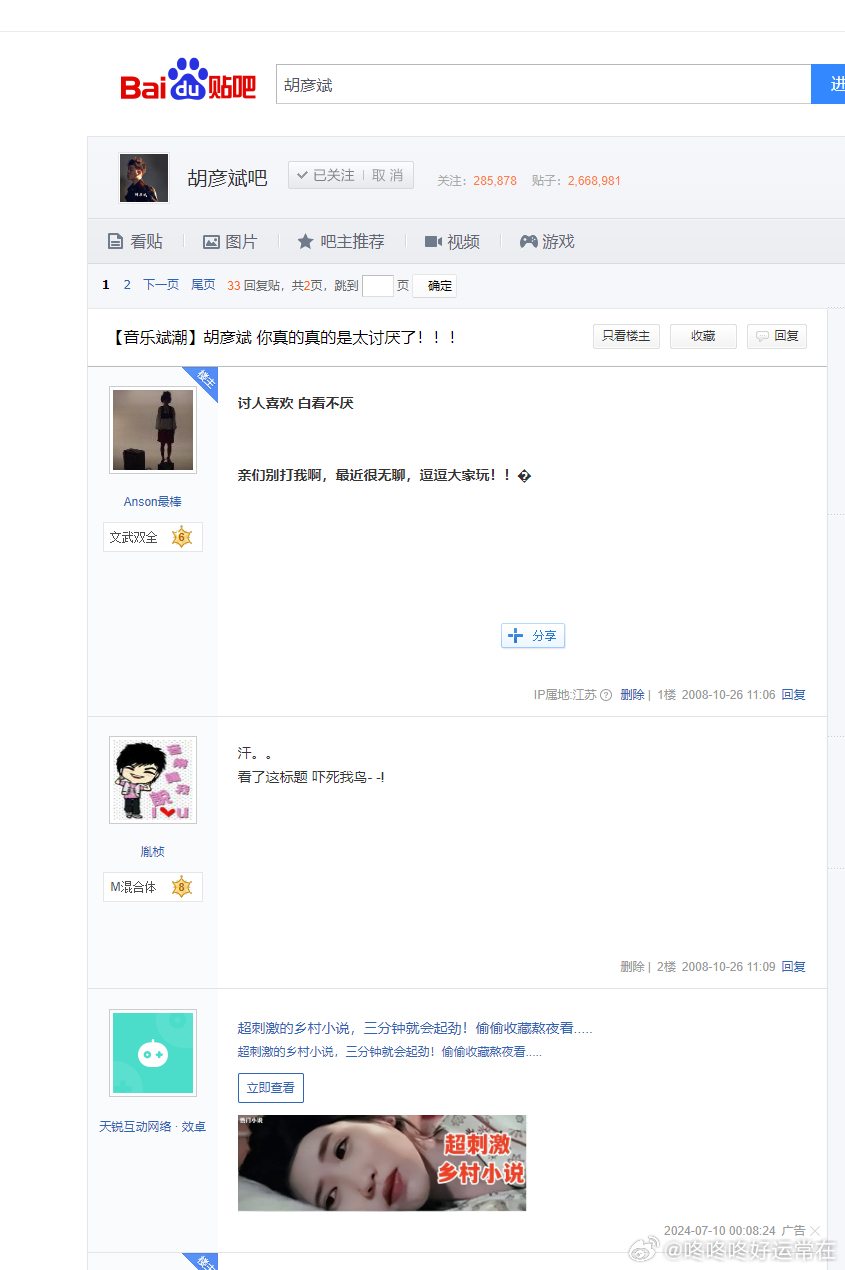Viewport: 845px width, 1270px height.
Task: Click the level 6 badge beside 文武双全
Action: coord(182,537)
